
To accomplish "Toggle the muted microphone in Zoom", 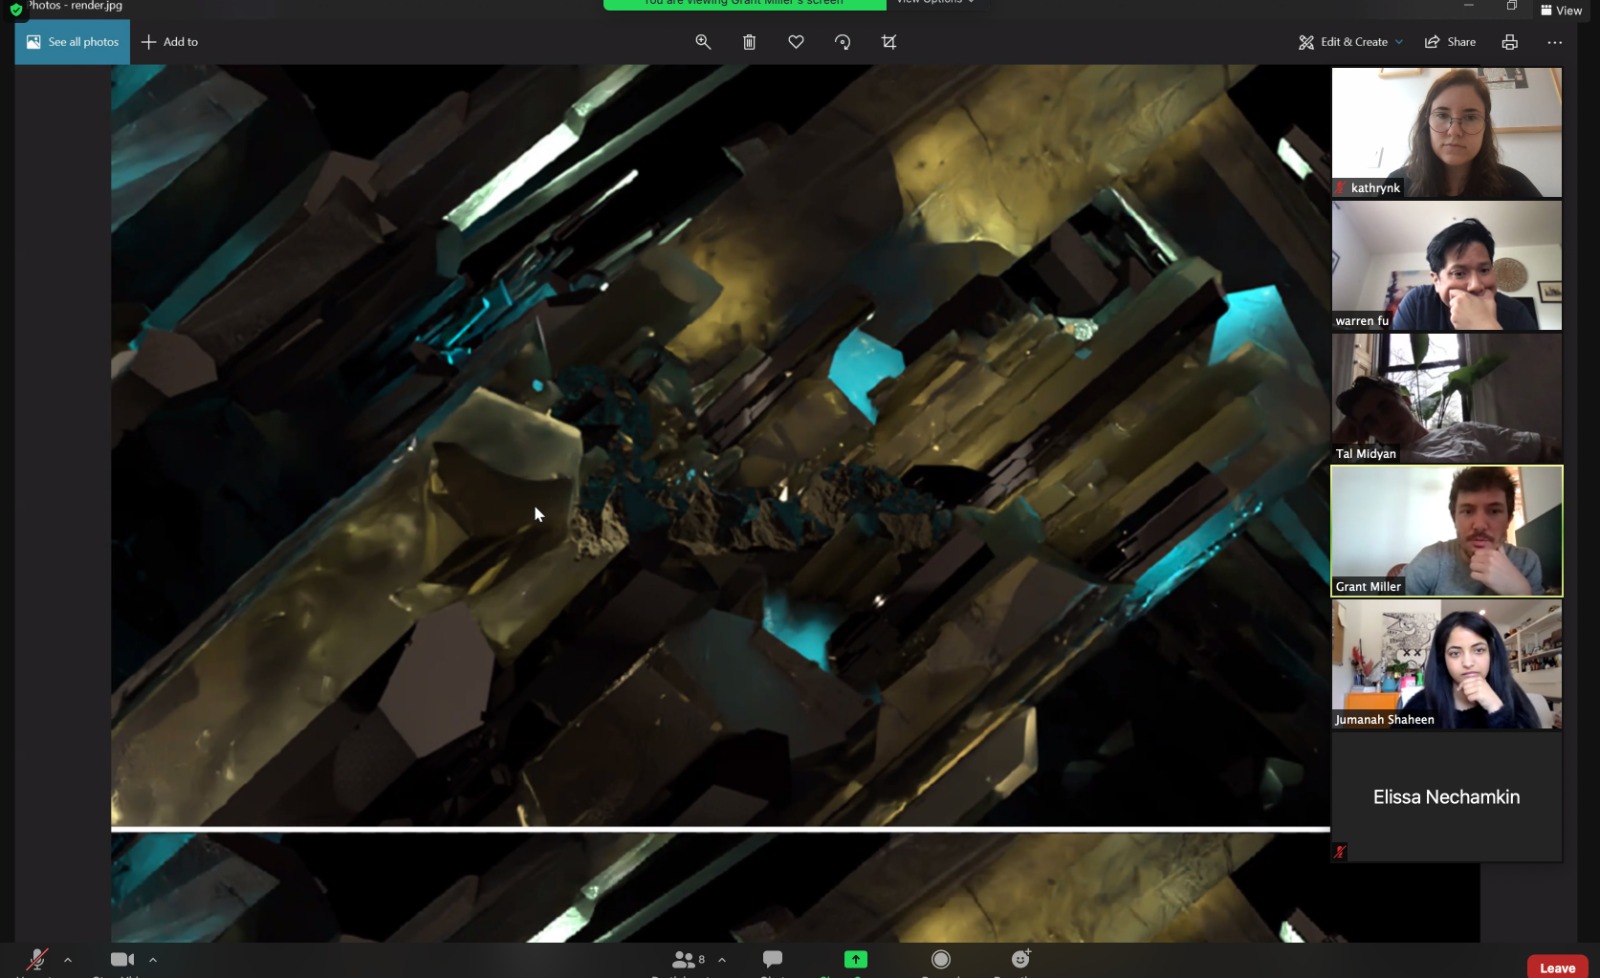I will [x=37, y=960].
